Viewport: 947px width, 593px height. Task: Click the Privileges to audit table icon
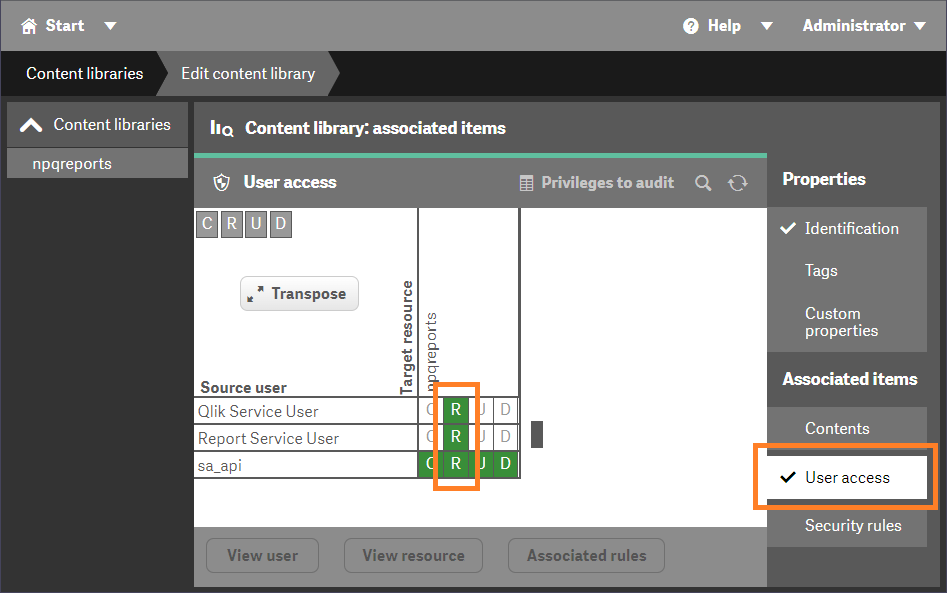tap(527, 183)
